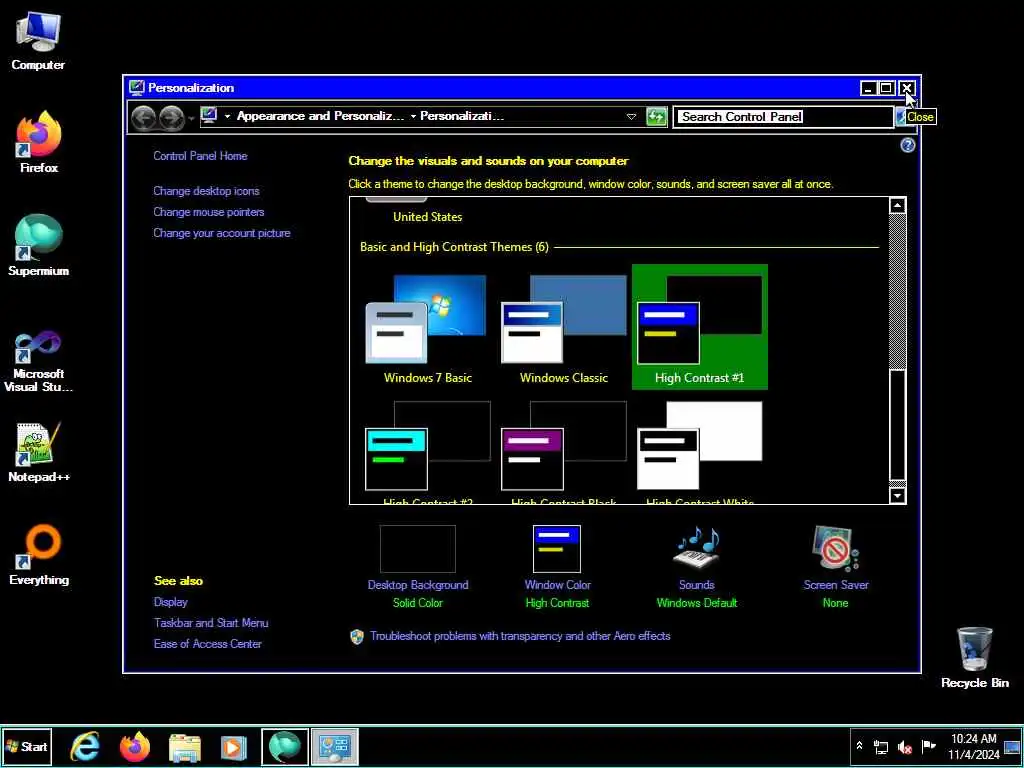The width and height of the screenshot is (1024, 768).
Task: Click the theme list scroll down arrow
Action: pyautogui.click(x=897, y=496)
